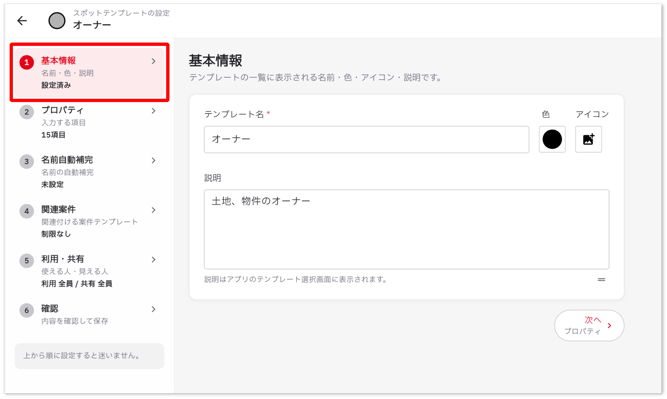This screenshot has height=399, width=667.
Task: Expand chevron next to 基本情報
Action: (x=154, y=61)
